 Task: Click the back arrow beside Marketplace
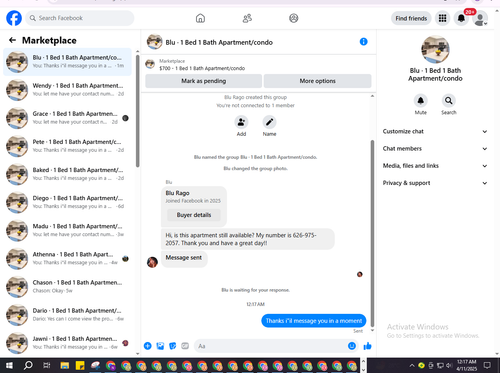[12, 40]
